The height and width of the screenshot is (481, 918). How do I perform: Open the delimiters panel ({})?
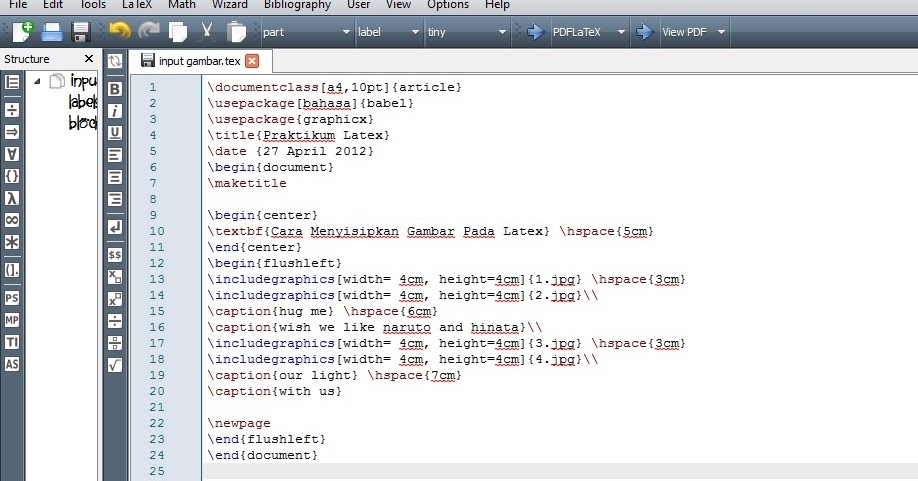tap(12, 176)
